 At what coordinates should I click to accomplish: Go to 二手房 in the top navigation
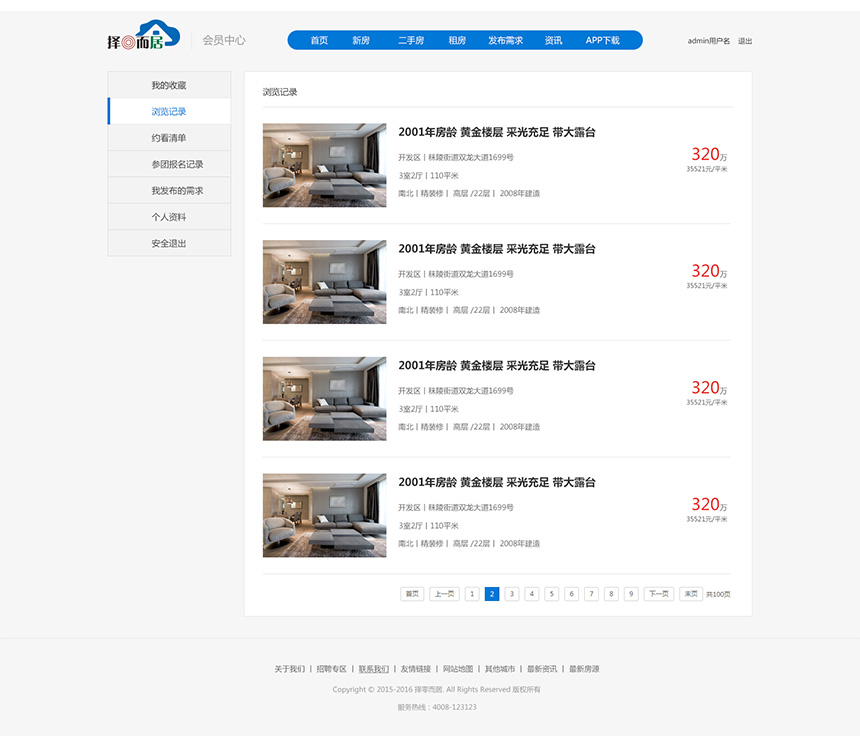(411, 40)
